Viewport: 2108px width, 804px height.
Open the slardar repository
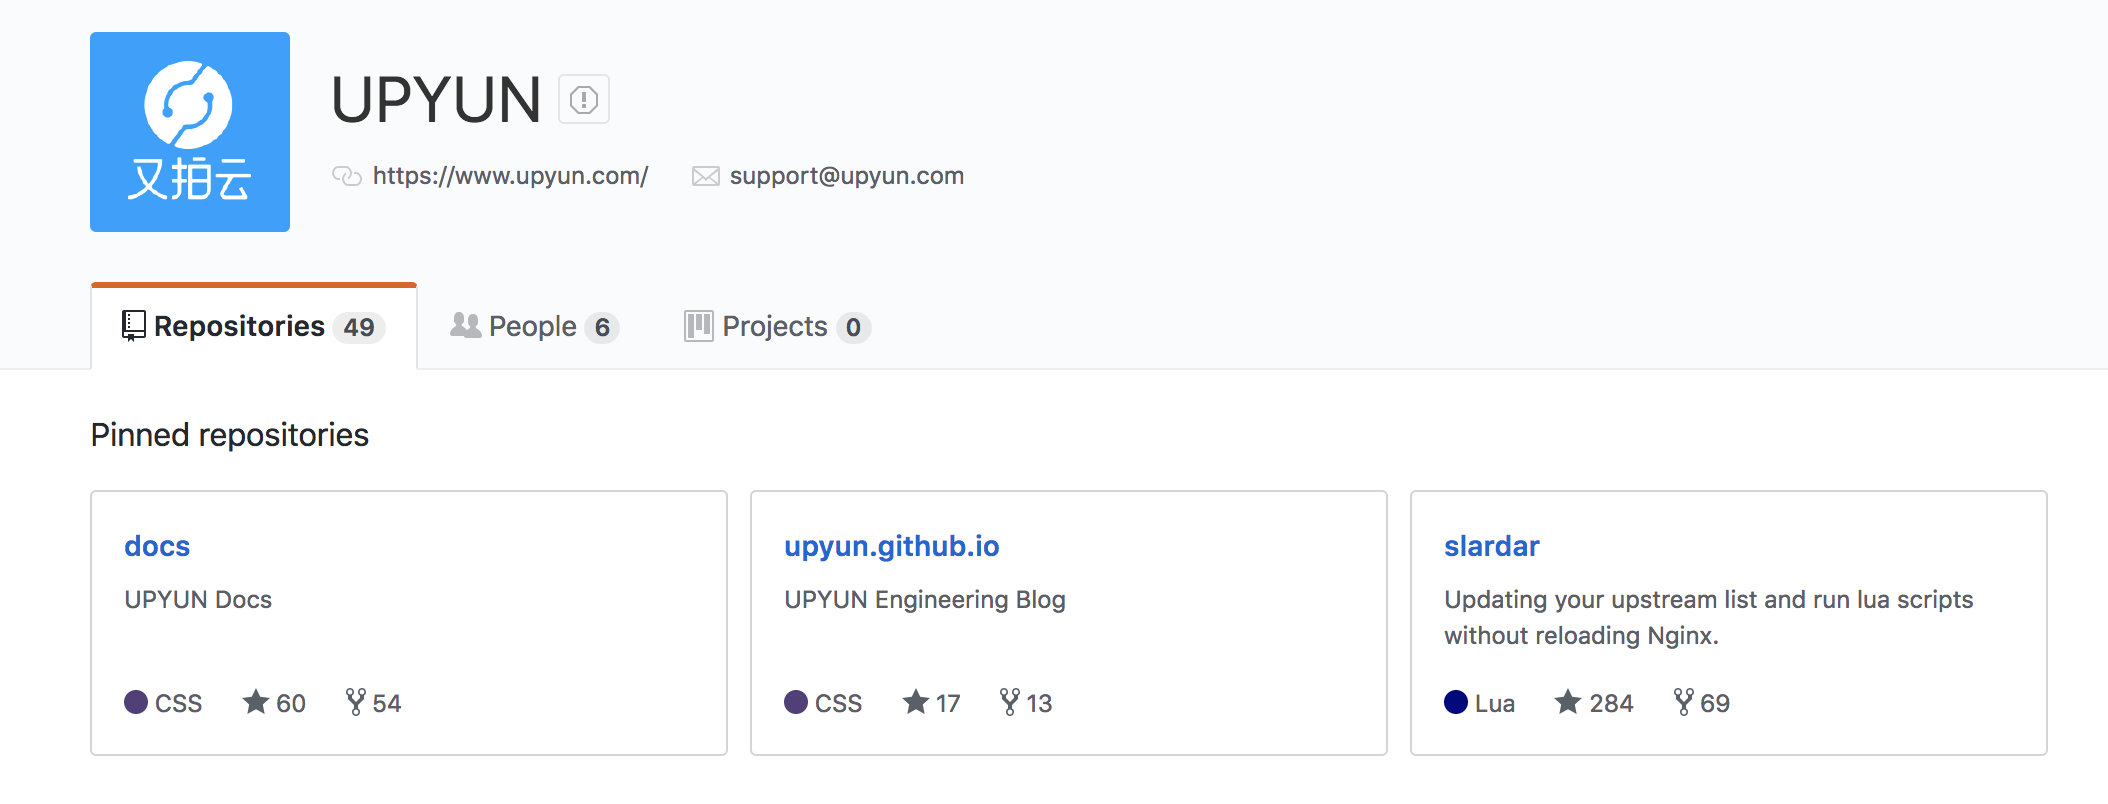coord(1491,546)
